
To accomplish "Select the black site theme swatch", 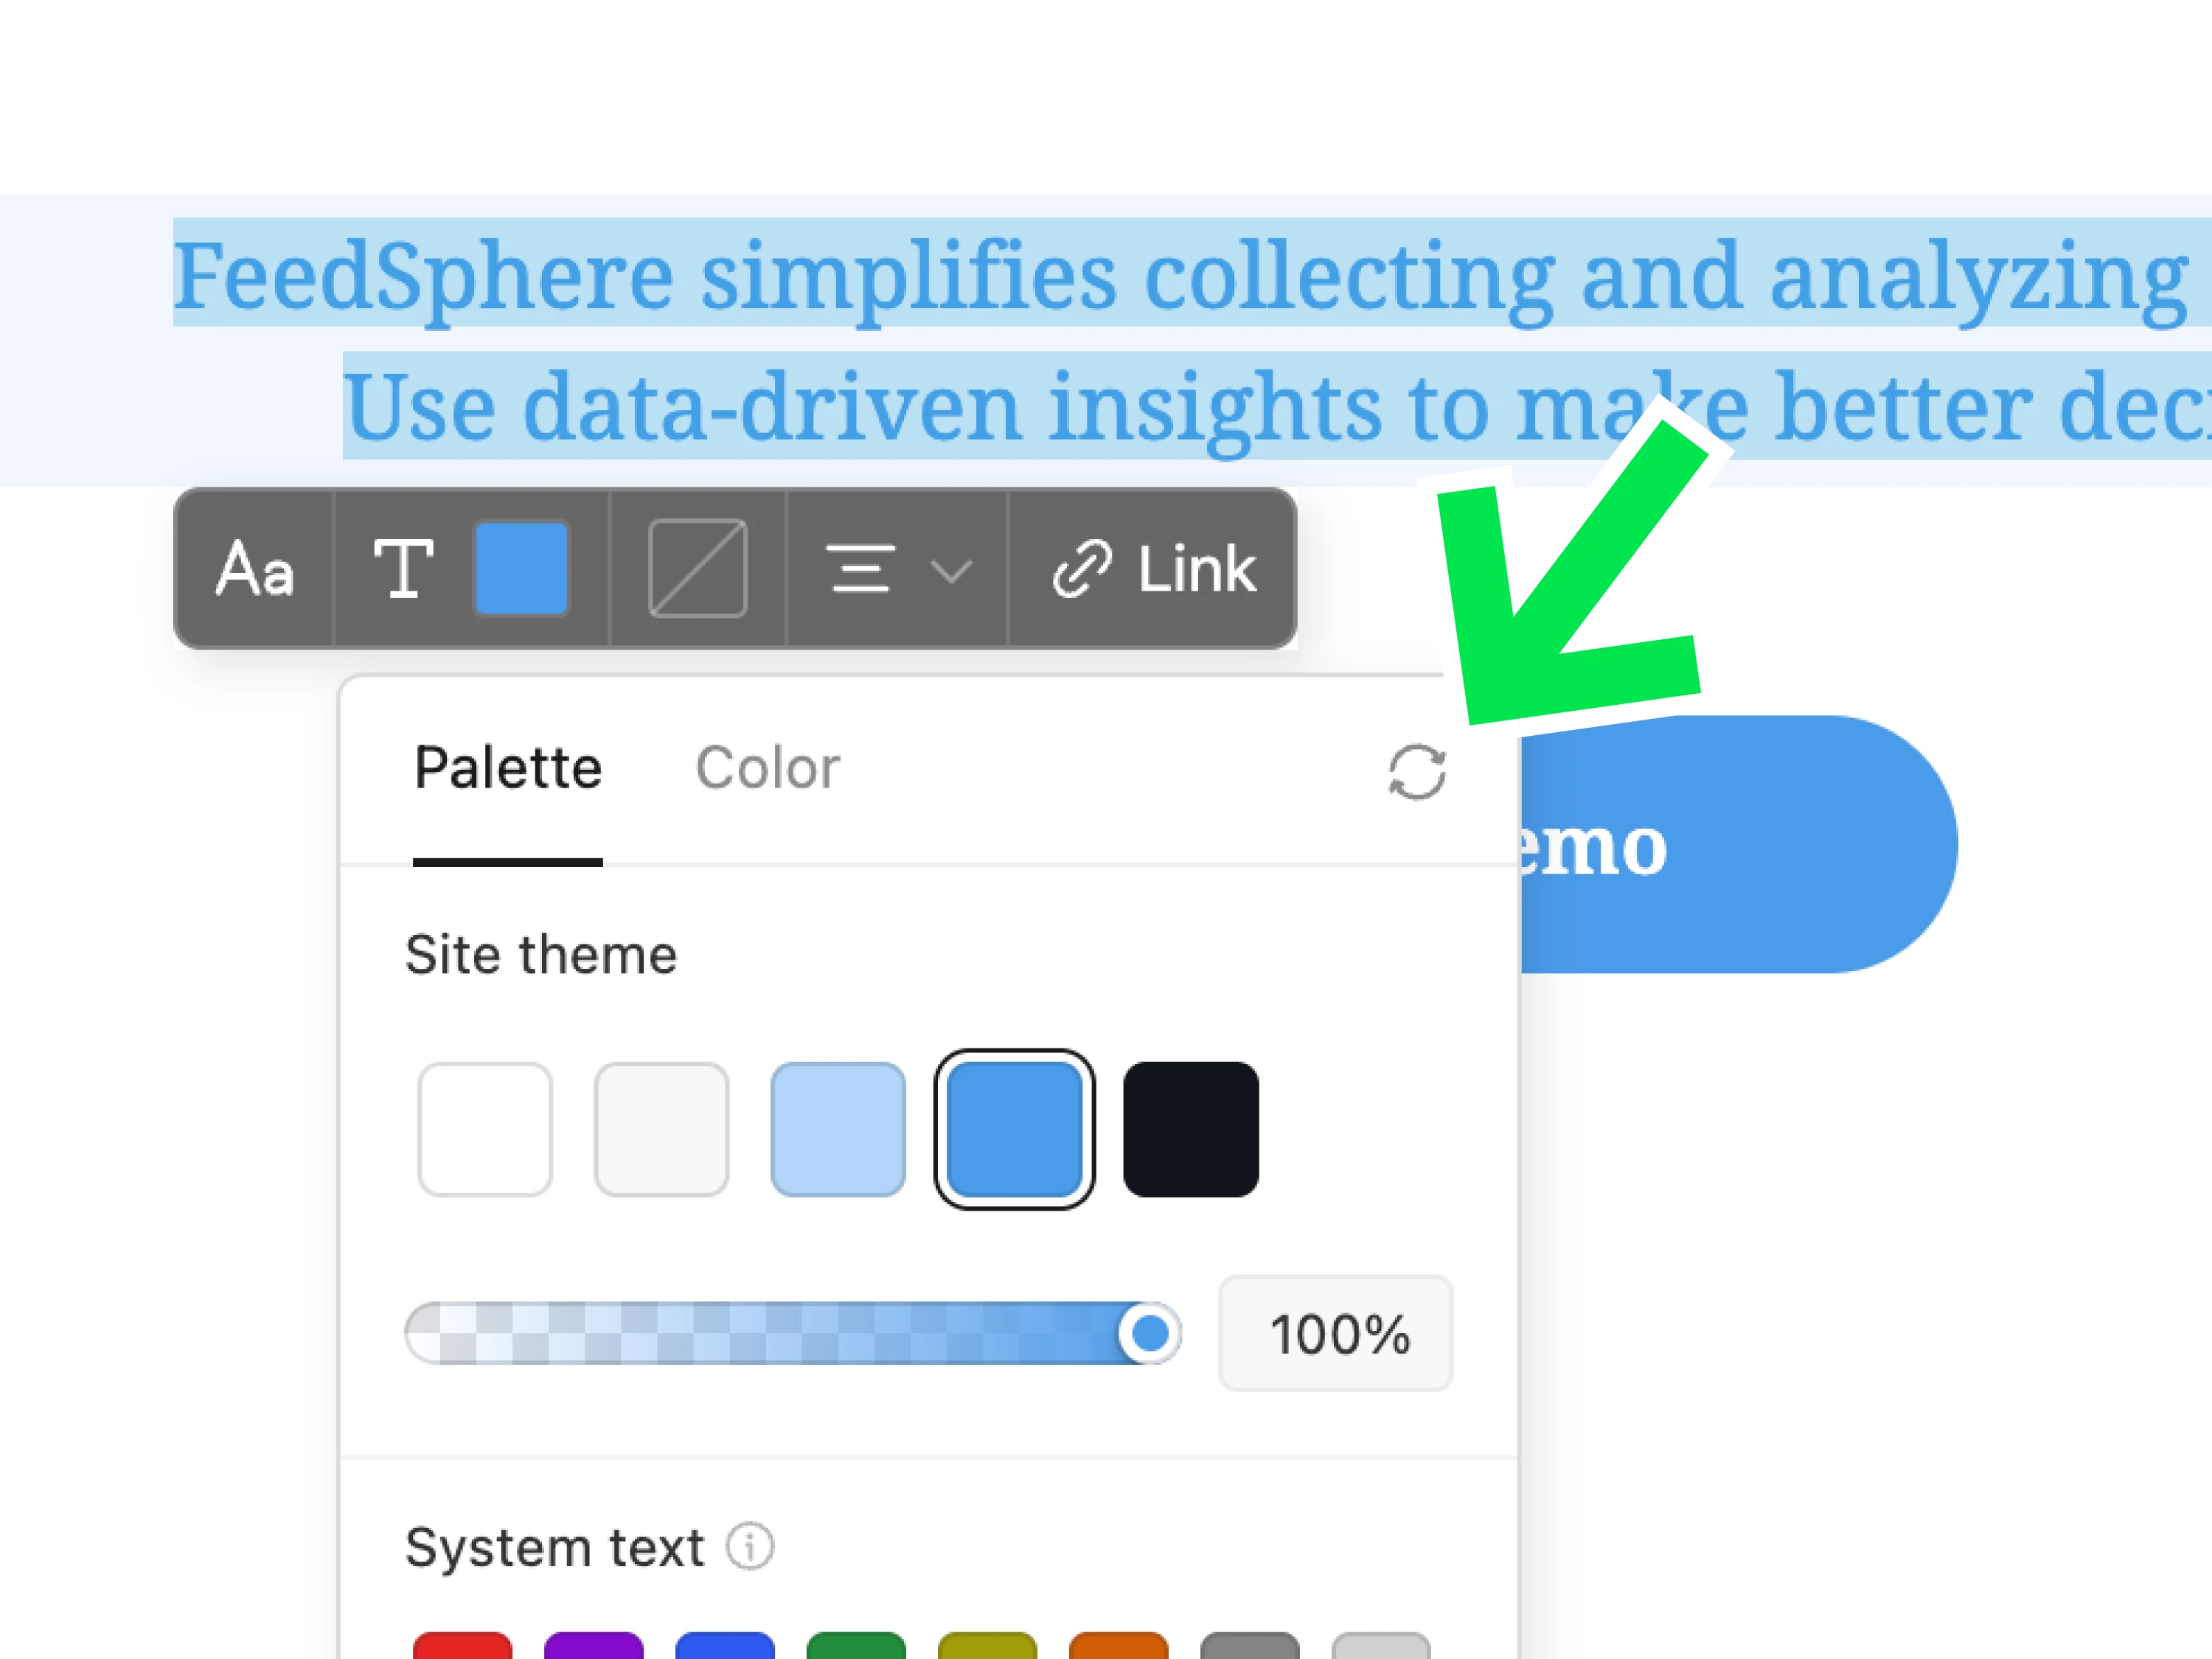I will click(1191, 1129).
